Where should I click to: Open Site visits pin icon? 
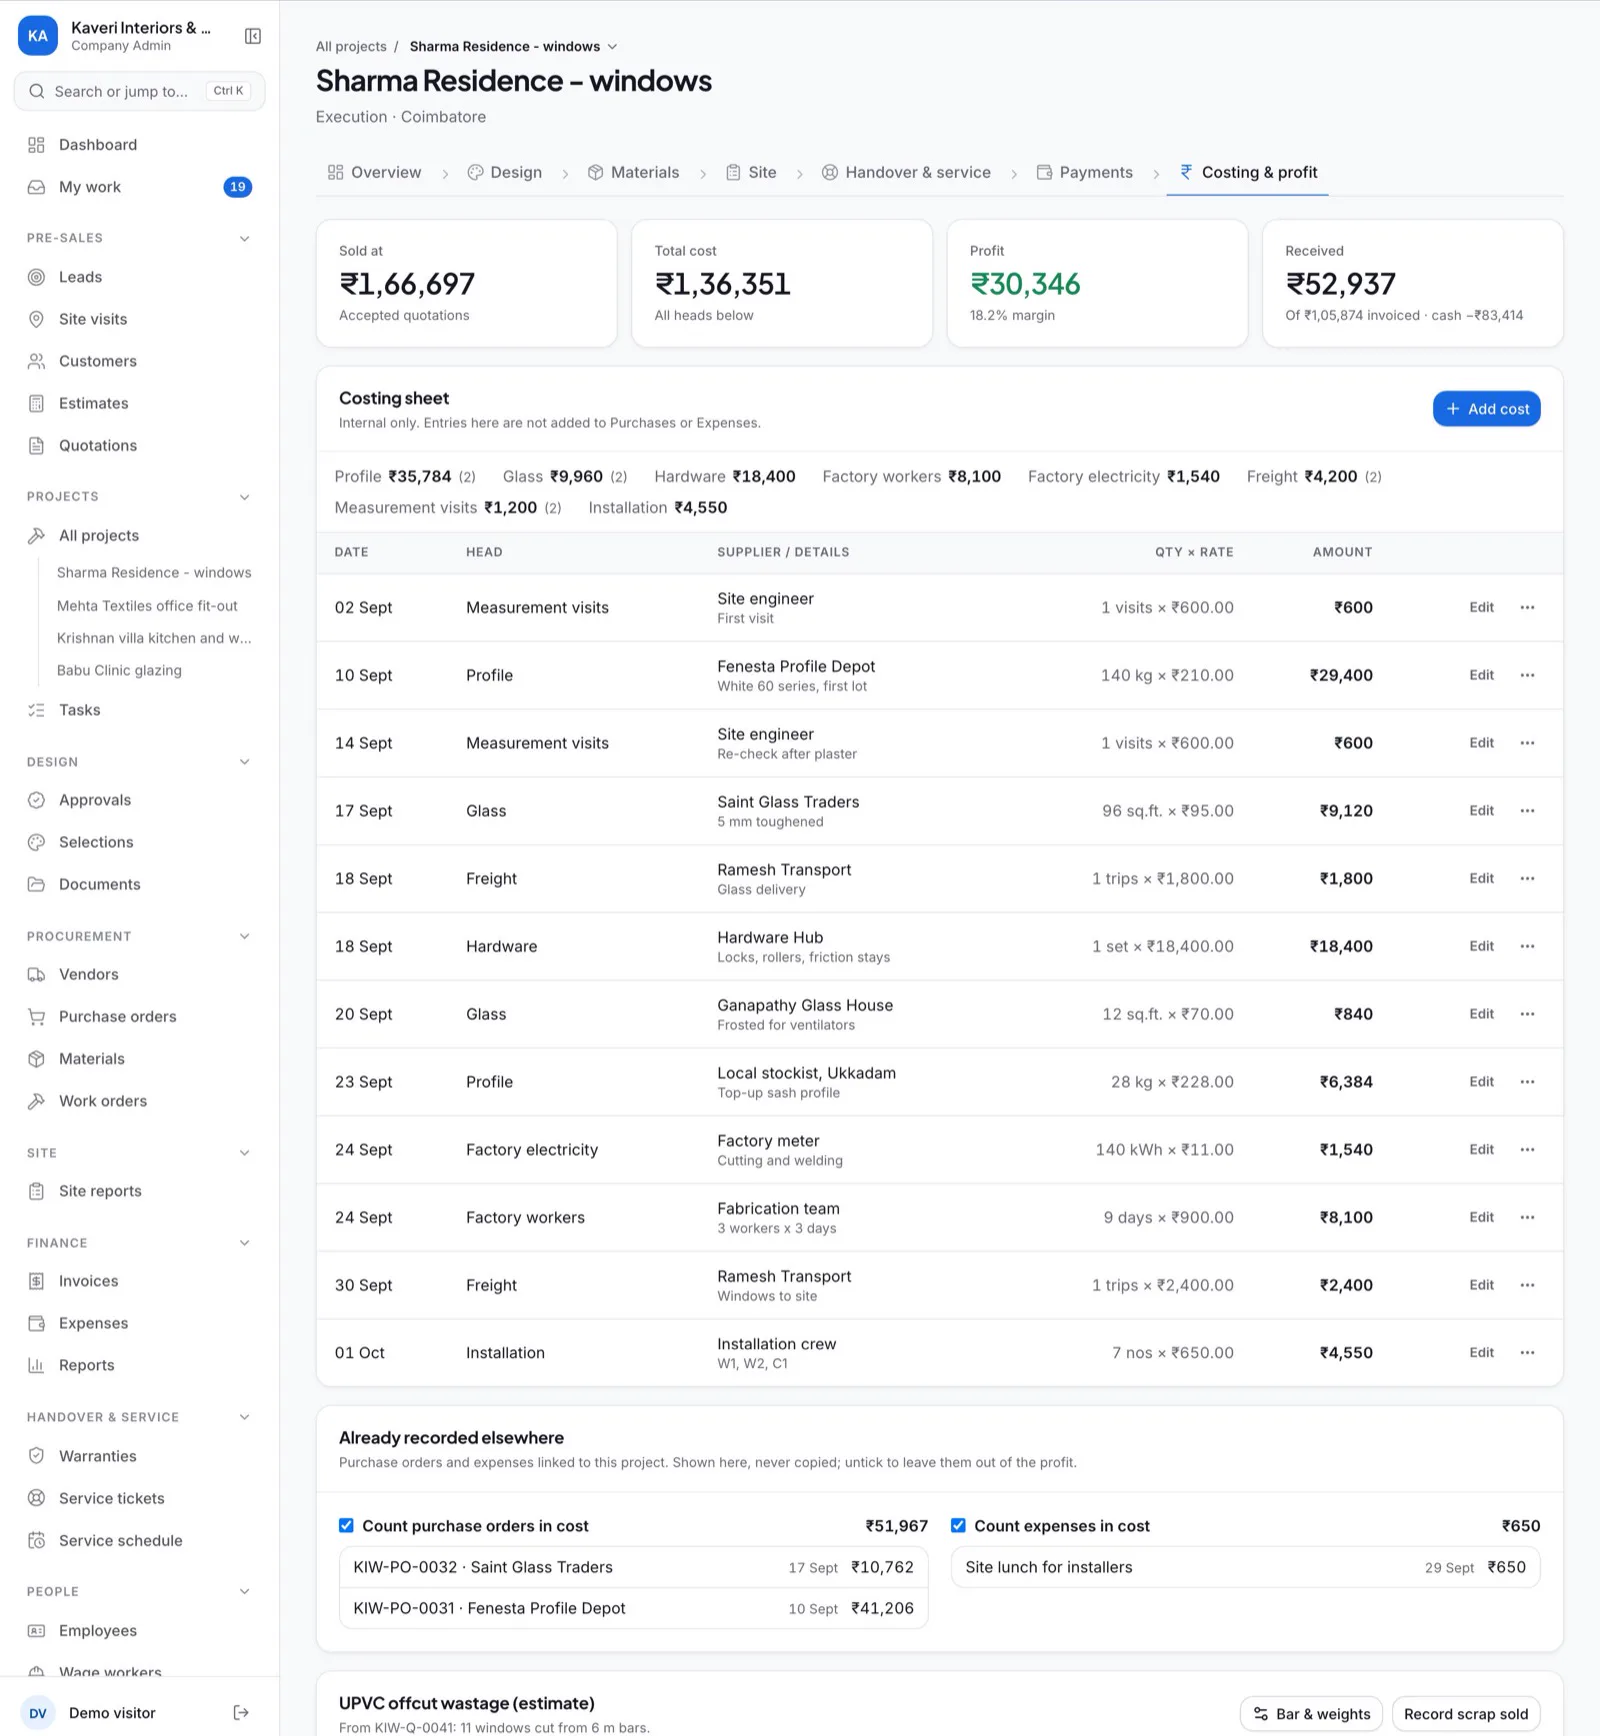[37, 319]
